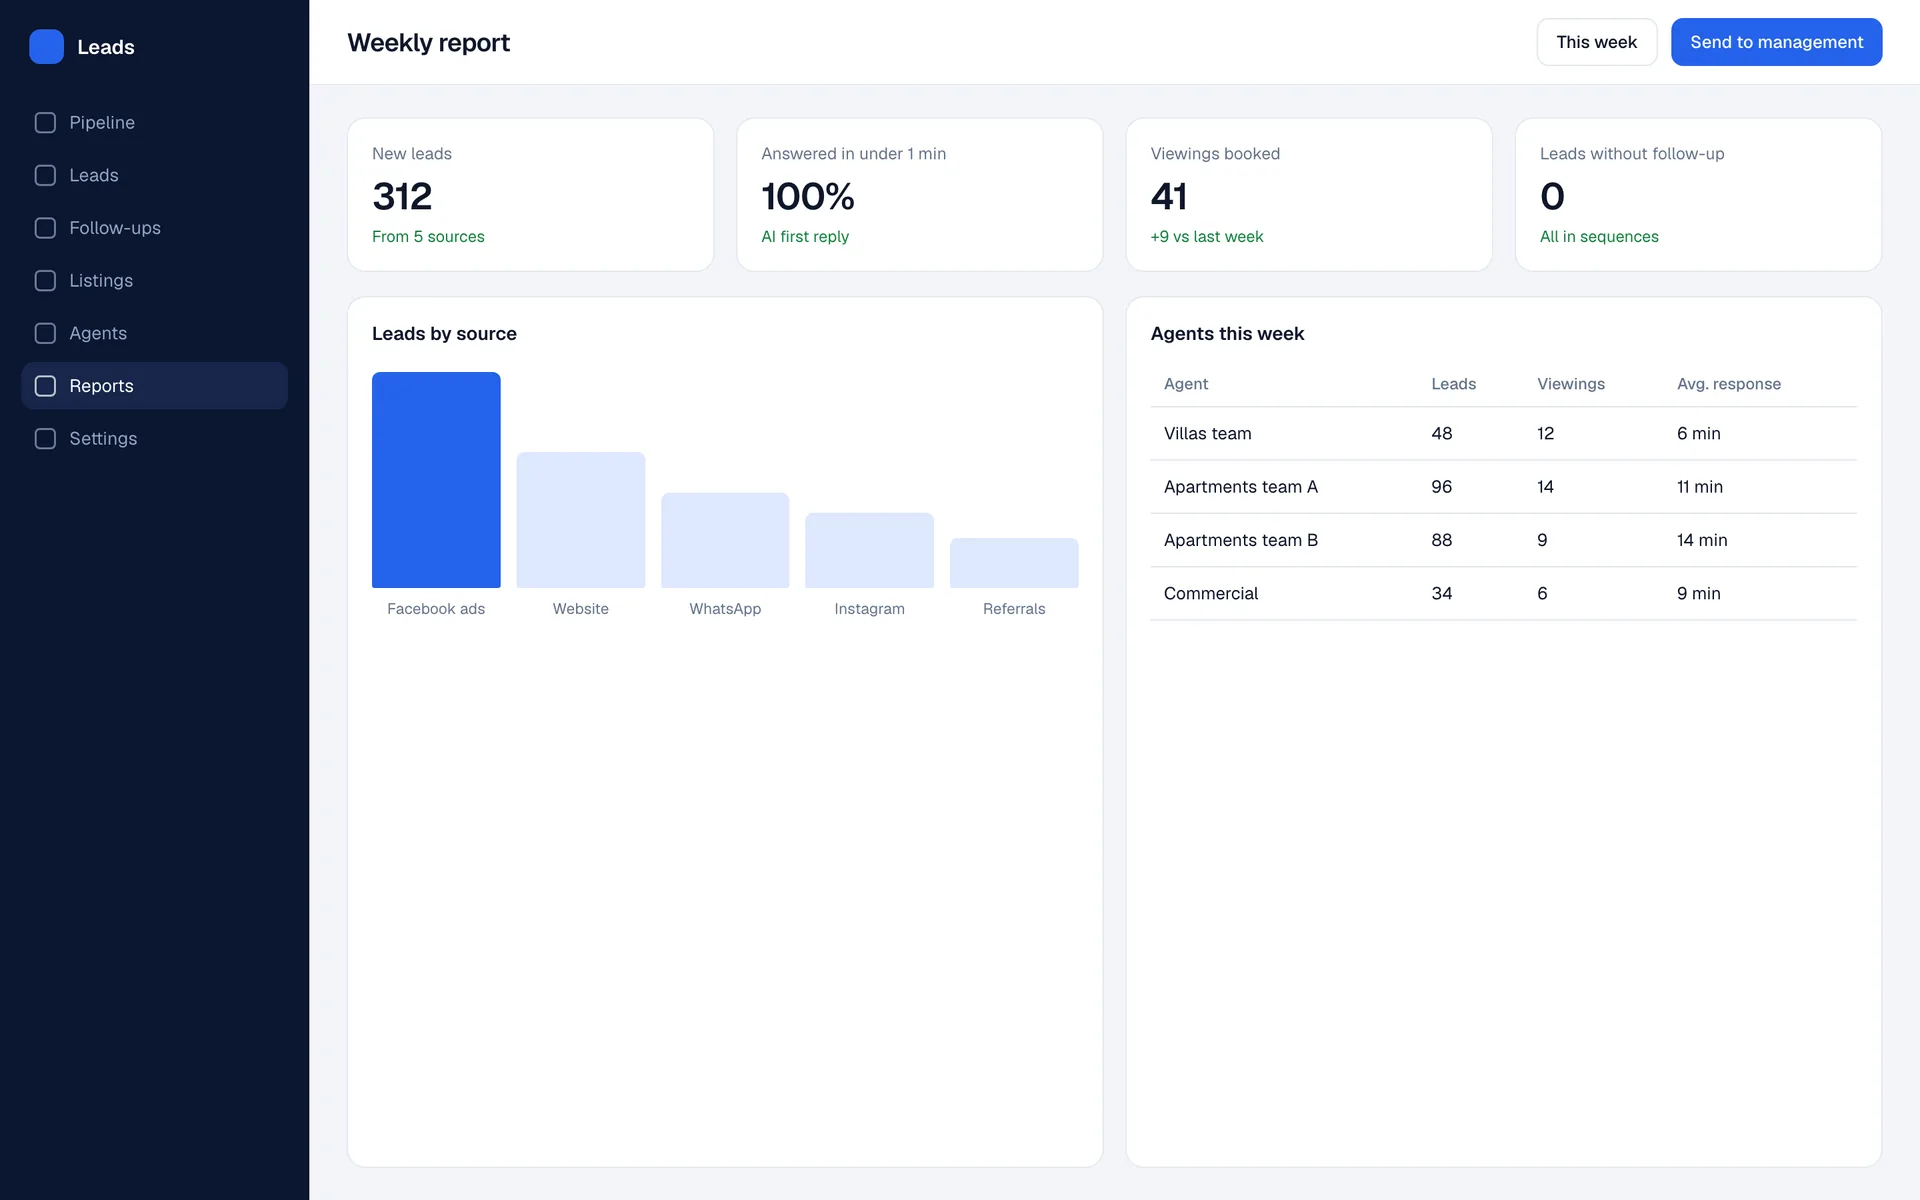Open the This week period selector

(1597, 42)
